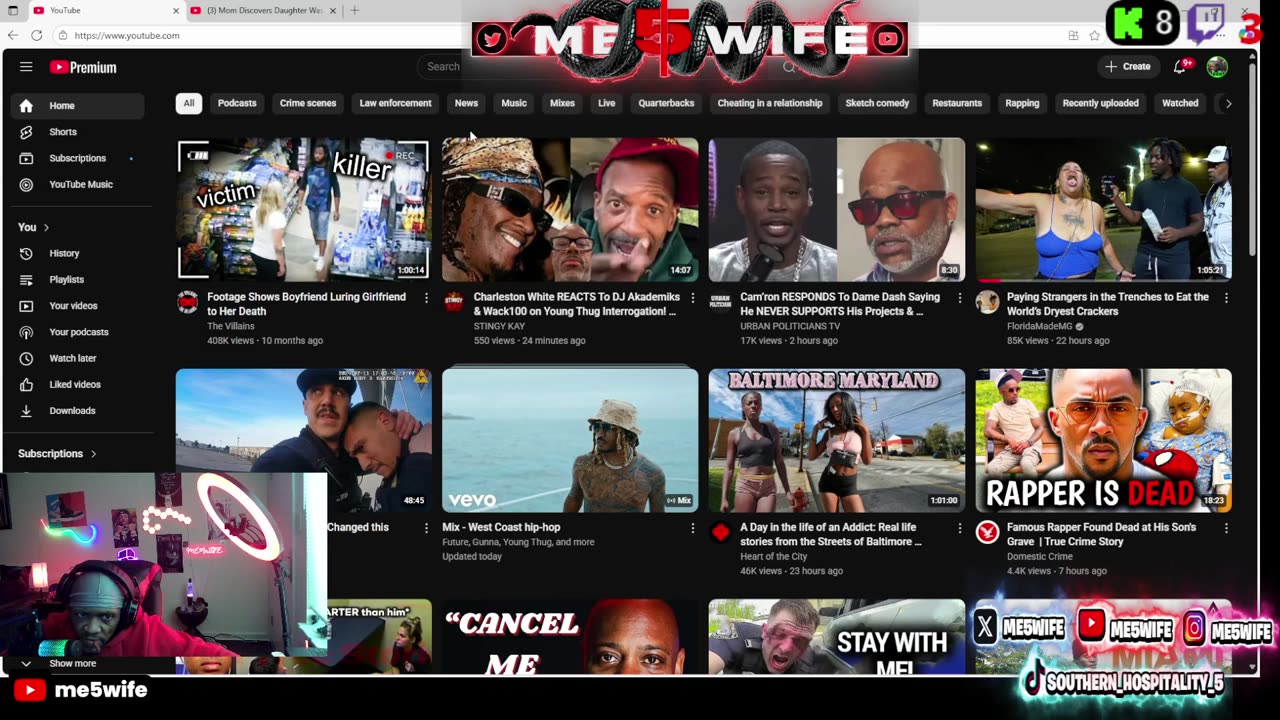Select the Crime scenes chip
1280x720 pixels.
click(308, 103)
